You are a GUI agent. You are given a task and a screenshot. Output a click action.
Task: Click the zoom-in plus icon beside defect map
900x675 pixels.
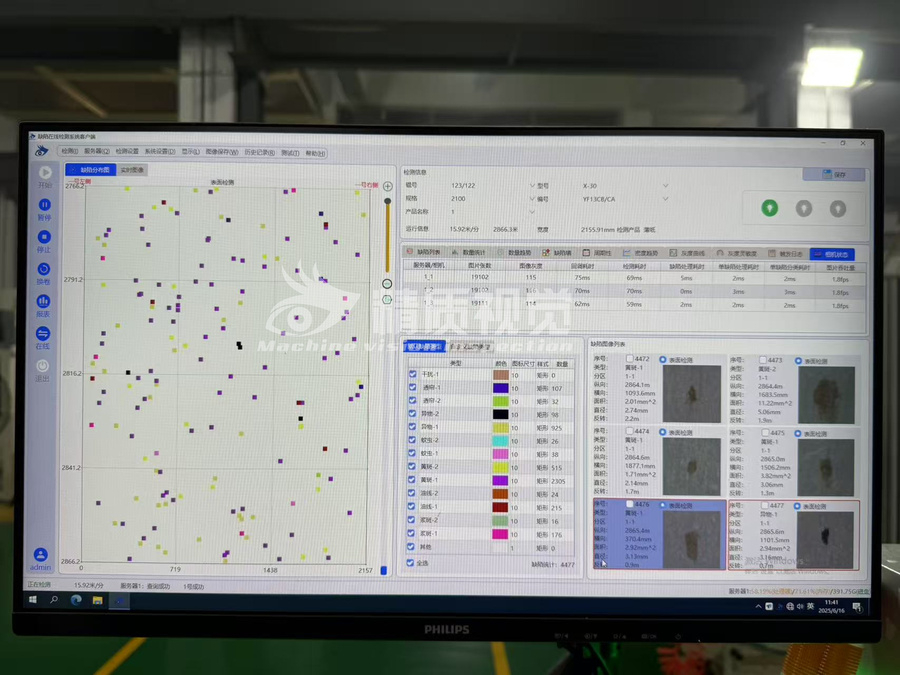388,200
